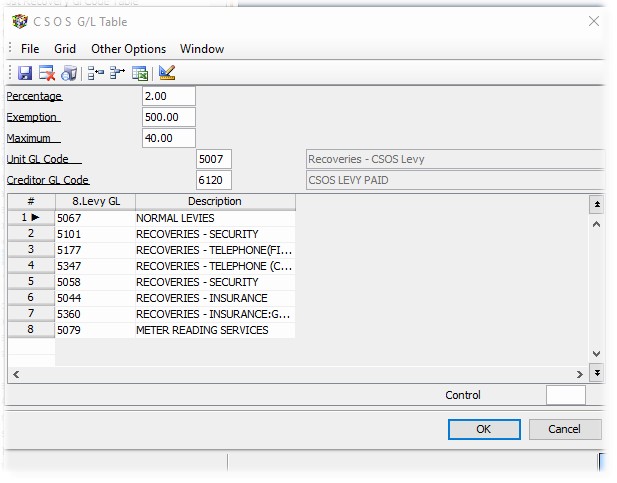The width and height of the screenshot is (617, 483).
Task: Click the remove grid row icon
Action: click(x=117, y=73)
